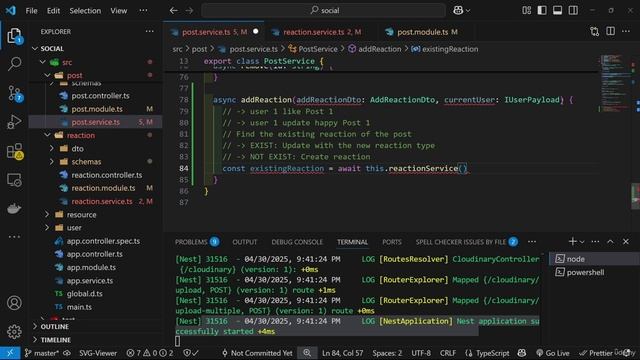Open the DEBUG CONSOLE panel tab

[x=297, y=242]
